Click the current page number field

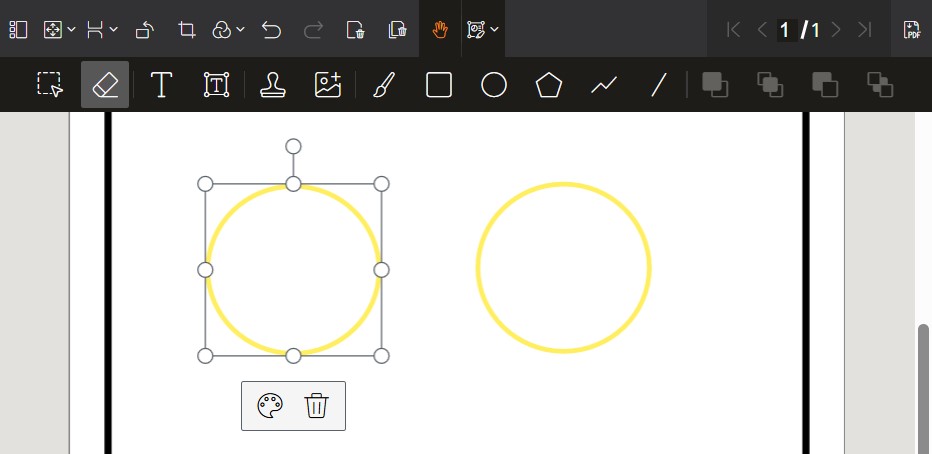click(x=785, y=30)
